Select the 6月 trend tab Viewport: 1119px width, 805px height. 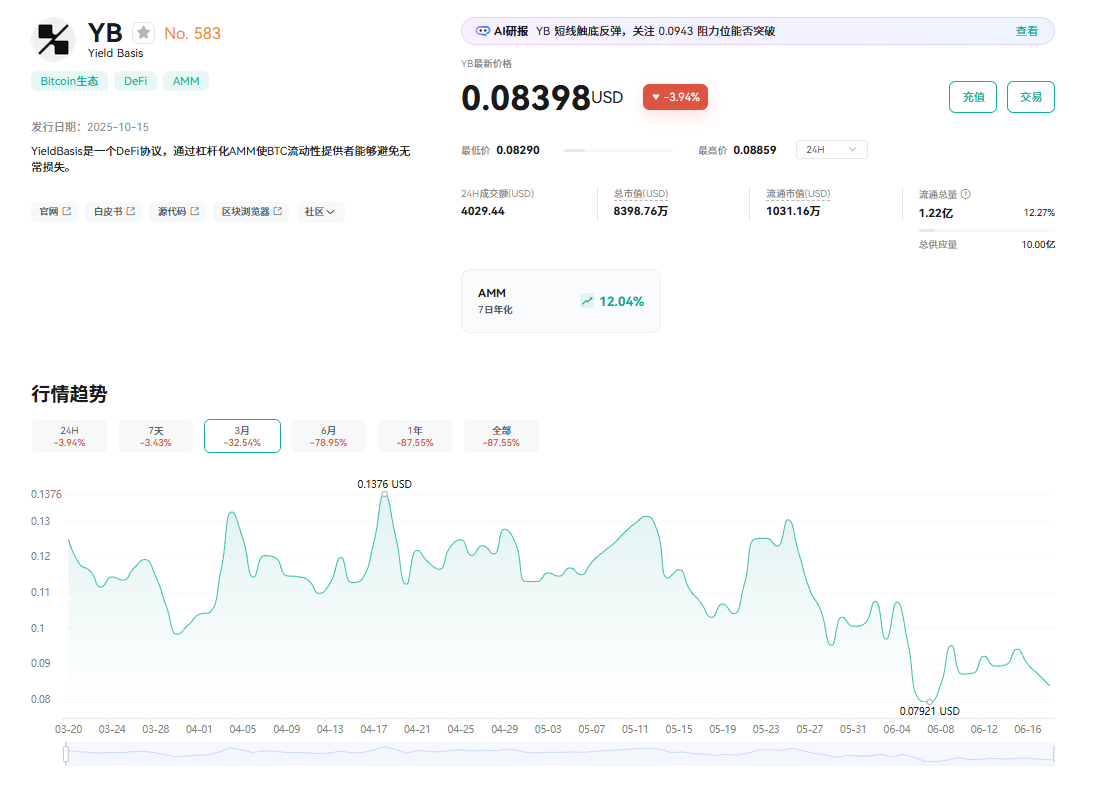328,436
